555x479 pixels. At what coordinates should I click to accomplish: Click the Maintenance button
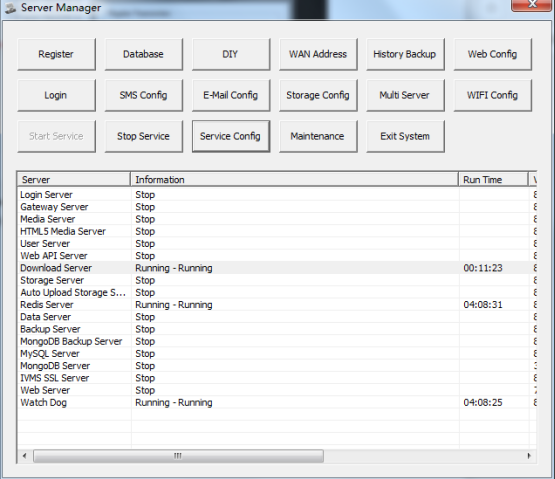(318, 136)
